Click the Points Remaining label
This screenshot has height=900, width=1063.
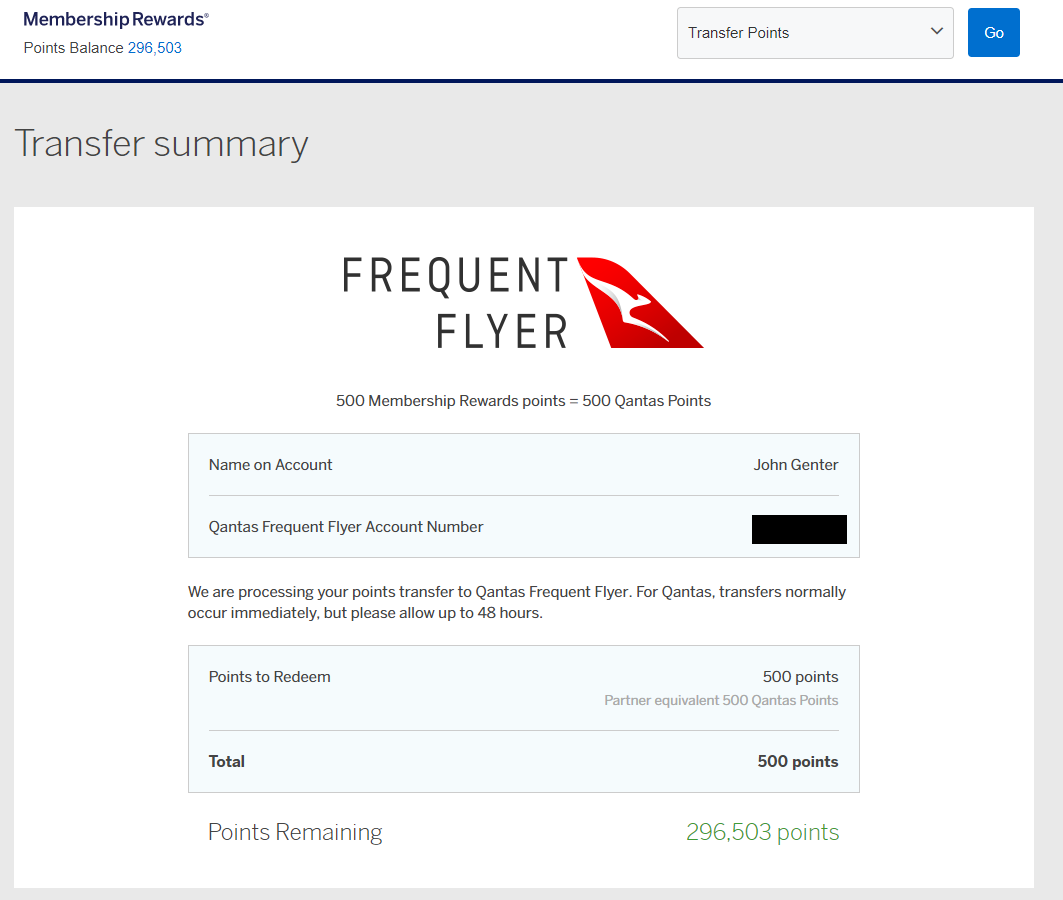(x=295, y=832)
